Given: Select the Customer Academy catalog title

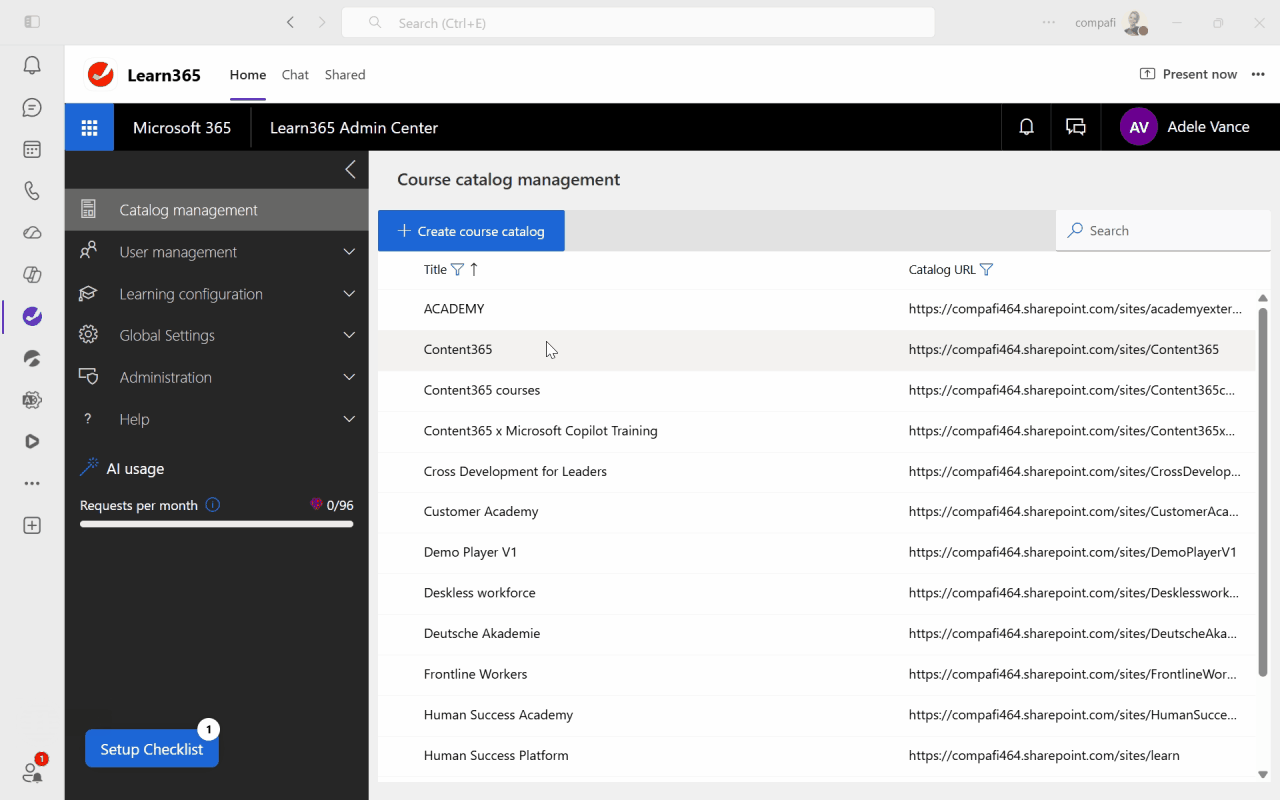Looking at the screenshot, I should click(481, 511).
